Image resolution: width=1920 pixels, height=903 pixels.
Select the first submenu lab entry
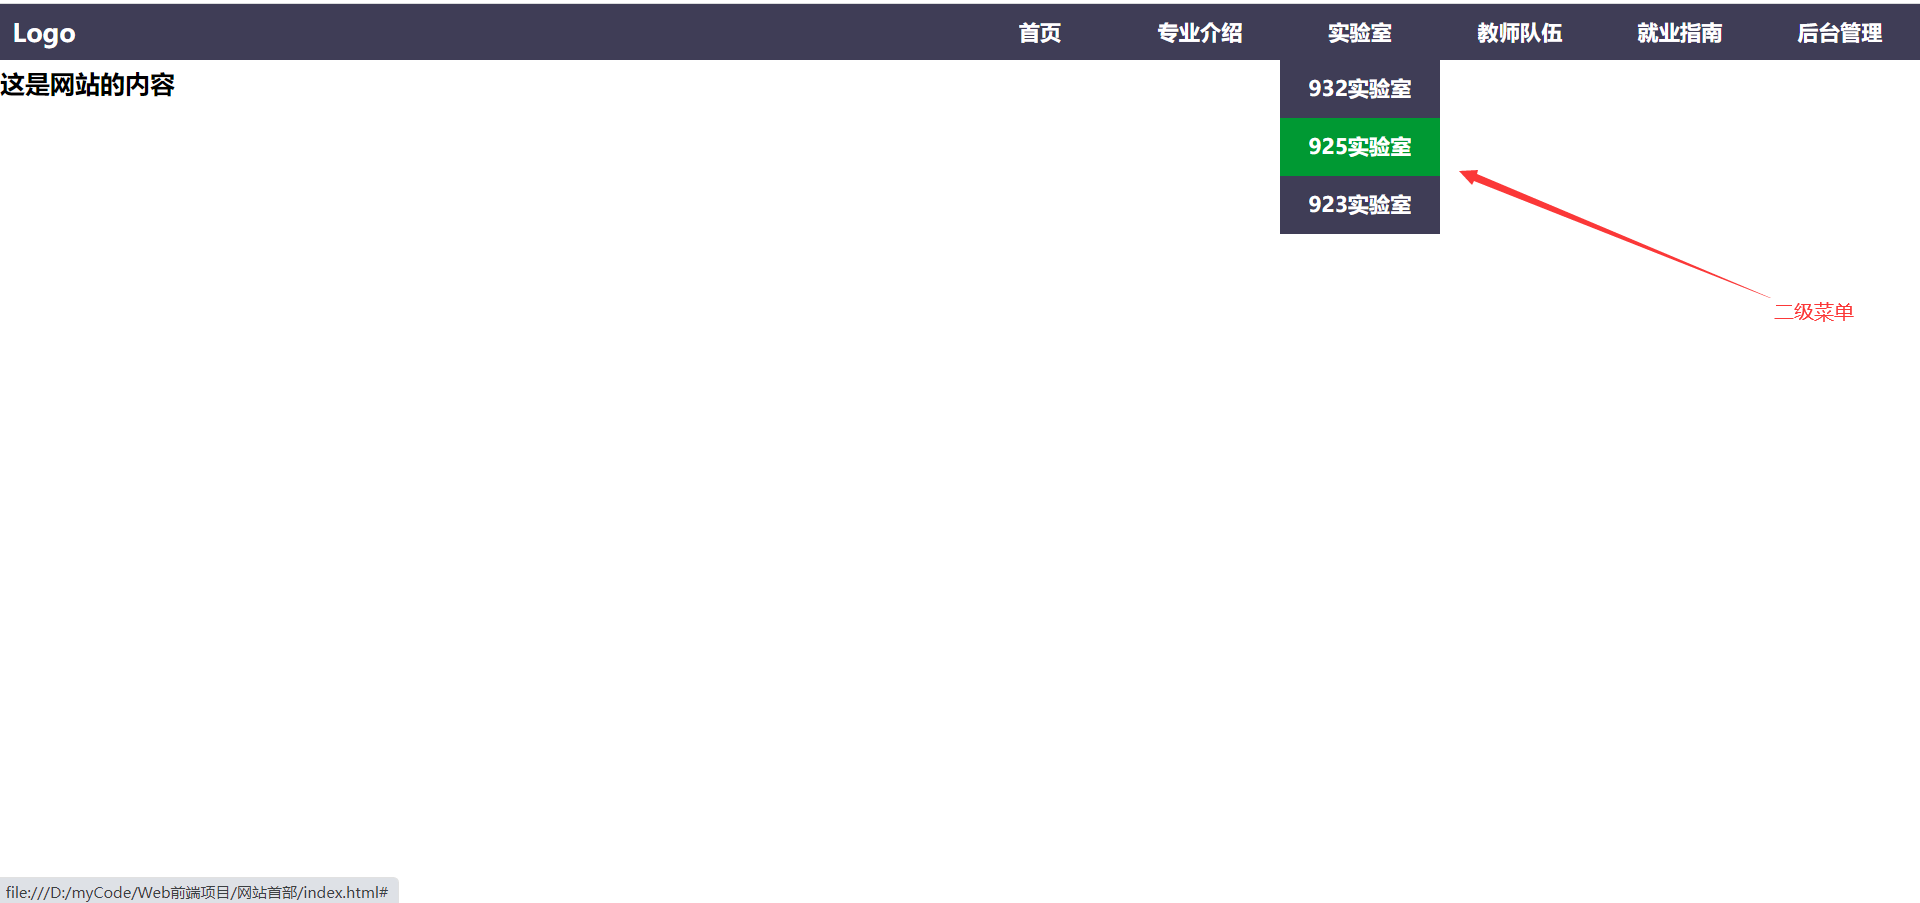[1359, 89]
